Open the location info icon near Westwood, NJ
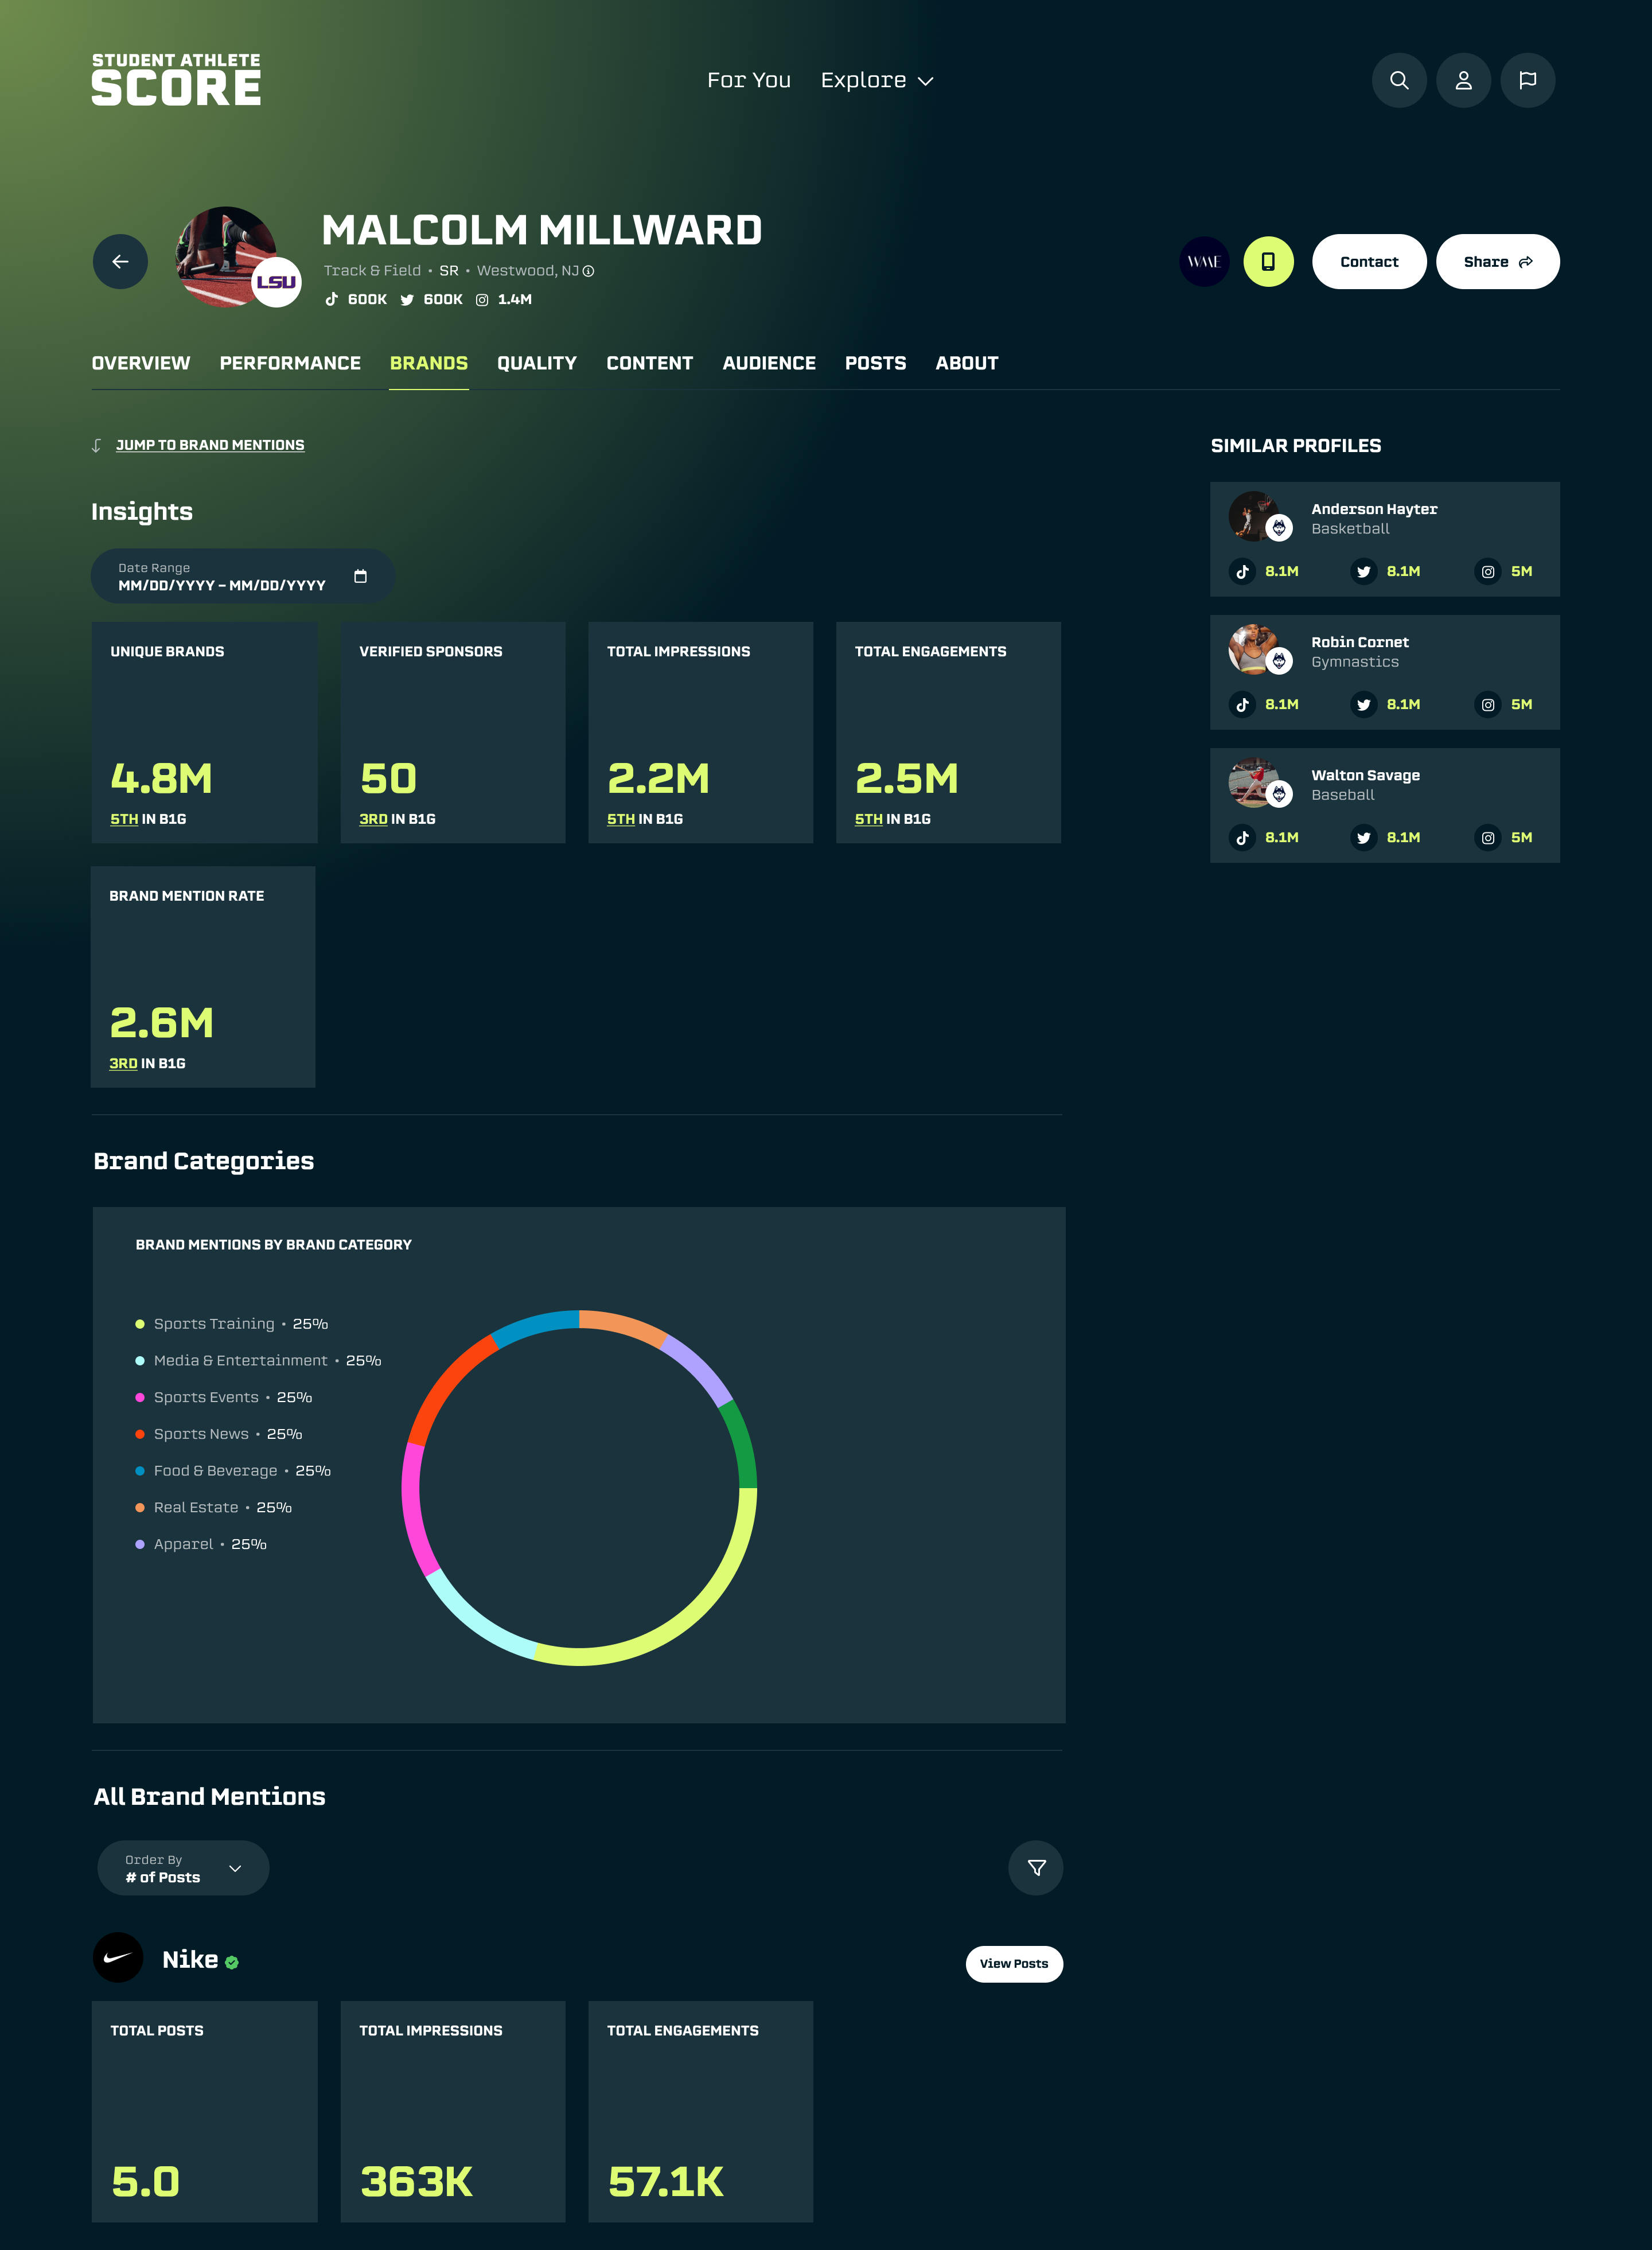 click(x=589, y=271)
